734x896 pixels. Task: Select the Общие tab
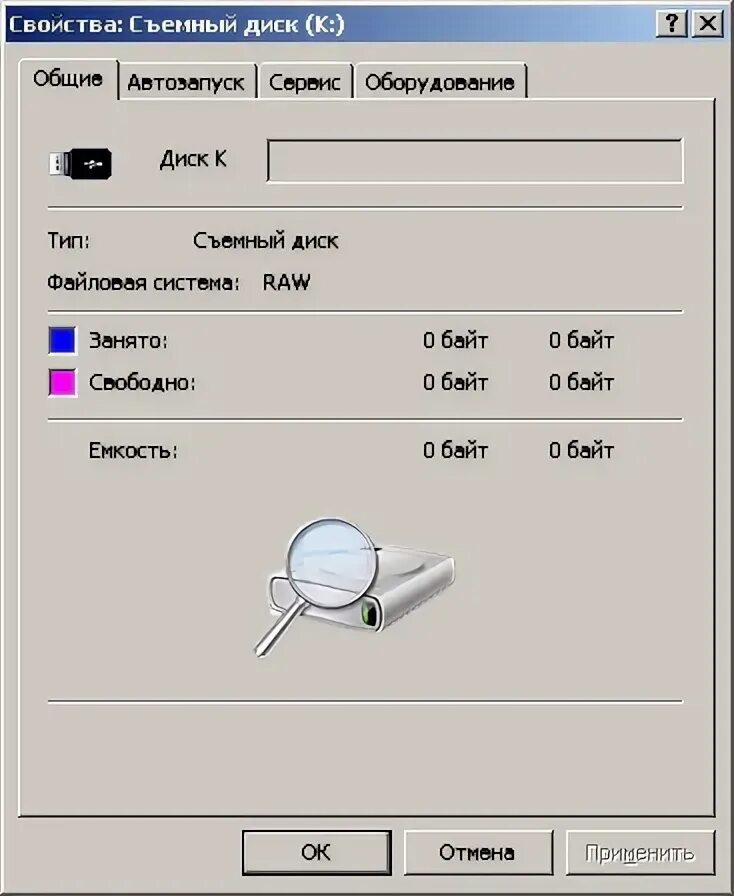click(x=68, y=79)
